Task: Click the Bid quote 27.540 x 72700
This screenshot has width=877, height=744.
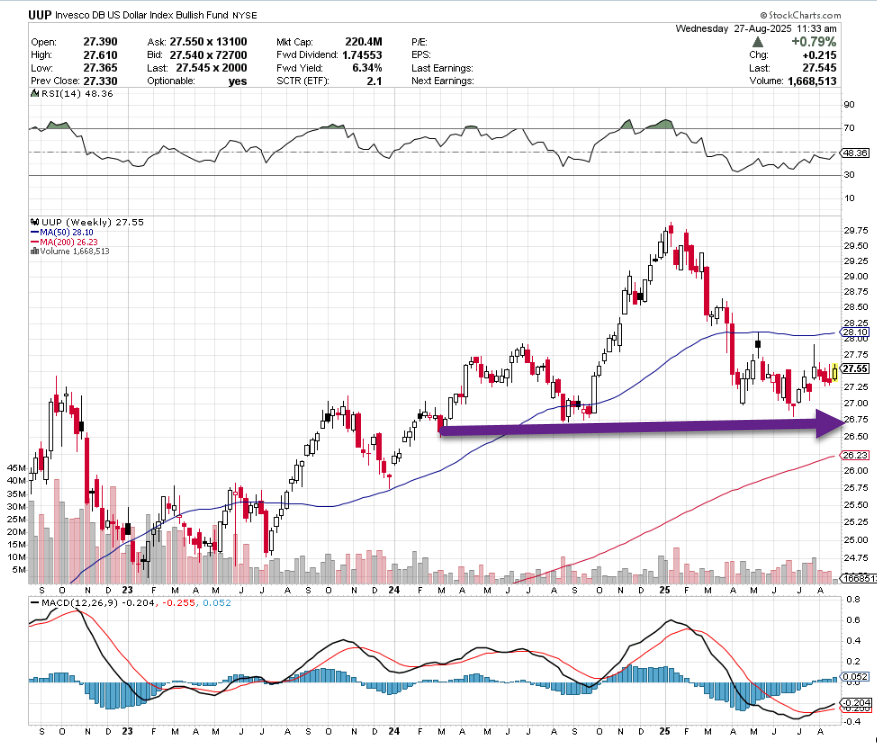Action: [x=208, y=55]
